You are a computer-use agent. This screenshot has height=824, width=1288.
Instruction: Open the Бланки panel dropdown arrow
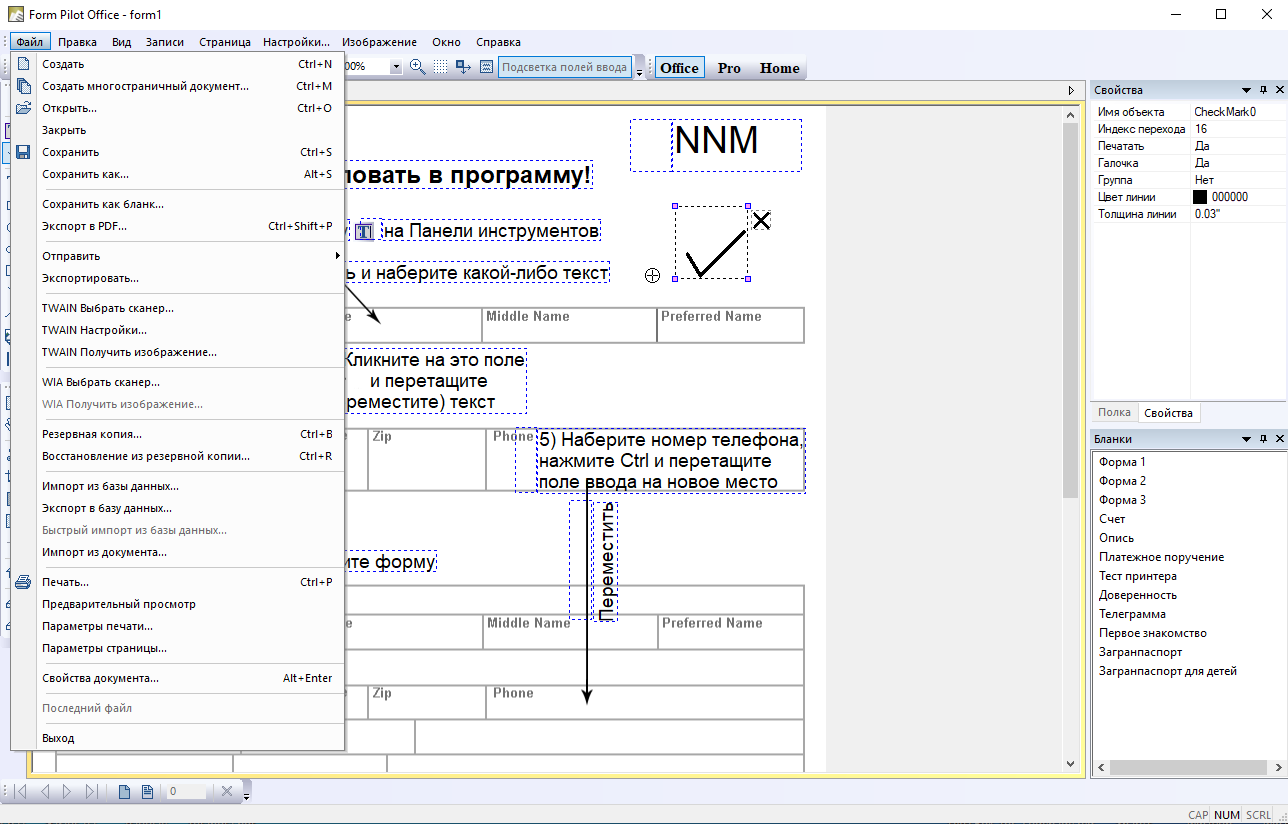(x=1246, y=439)
